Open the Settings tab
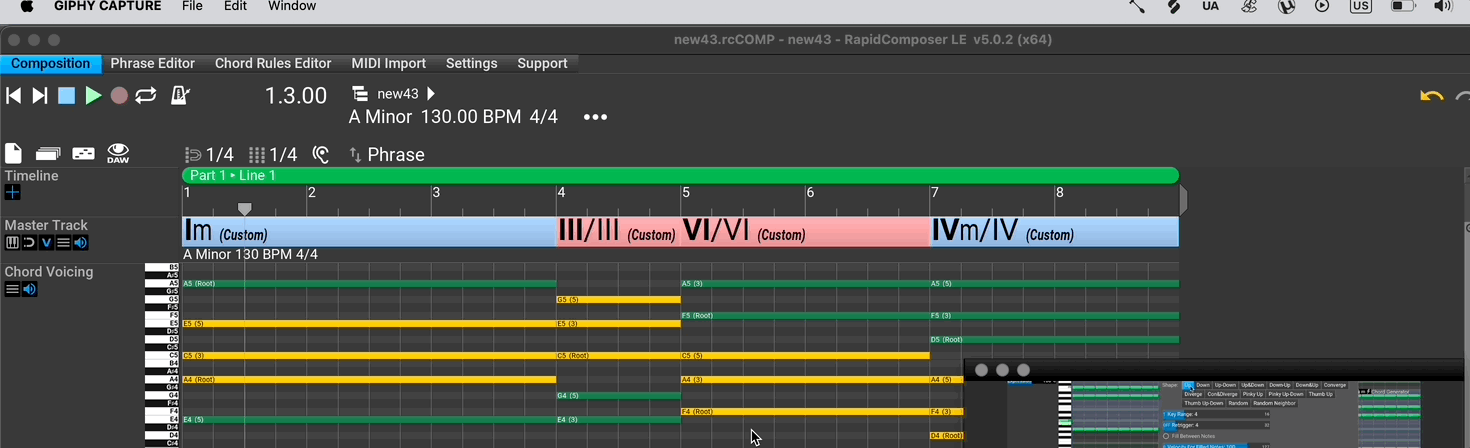1470x448 pixels. [x=471, y=63]
